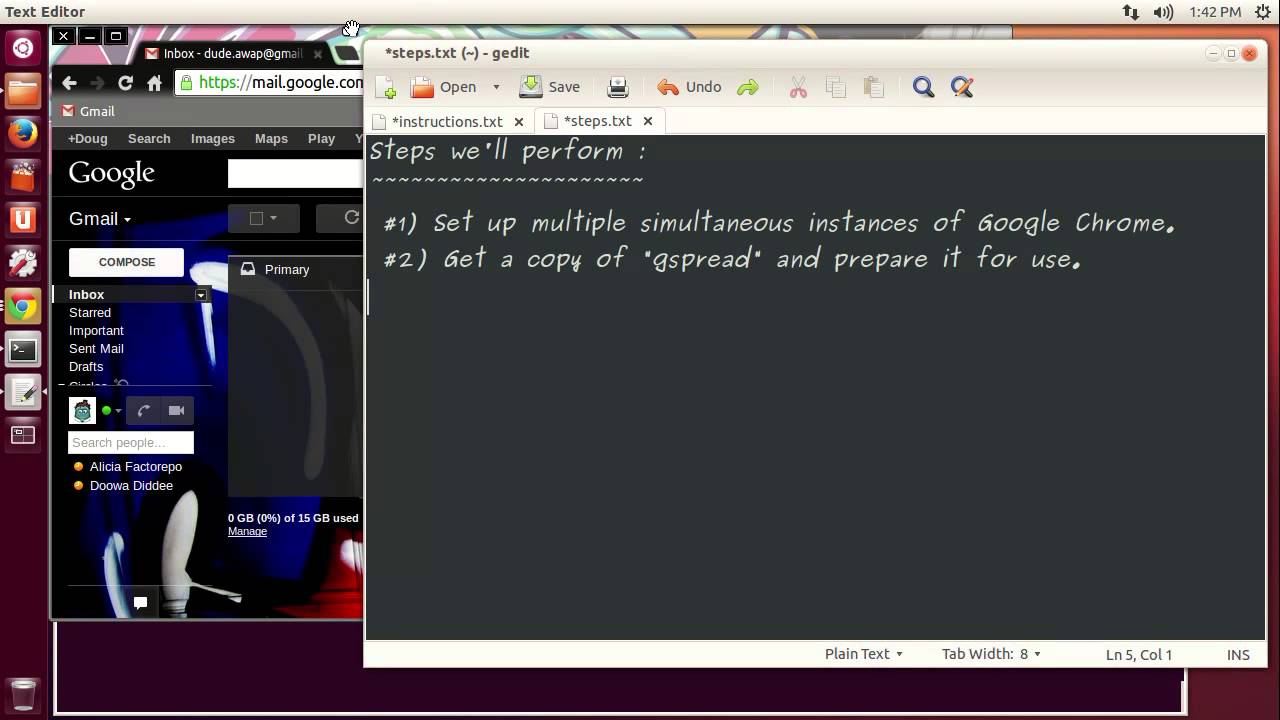Click Maps in the Google bar
The width and height of the screenshot is (1280, 720).
(271, 139)
